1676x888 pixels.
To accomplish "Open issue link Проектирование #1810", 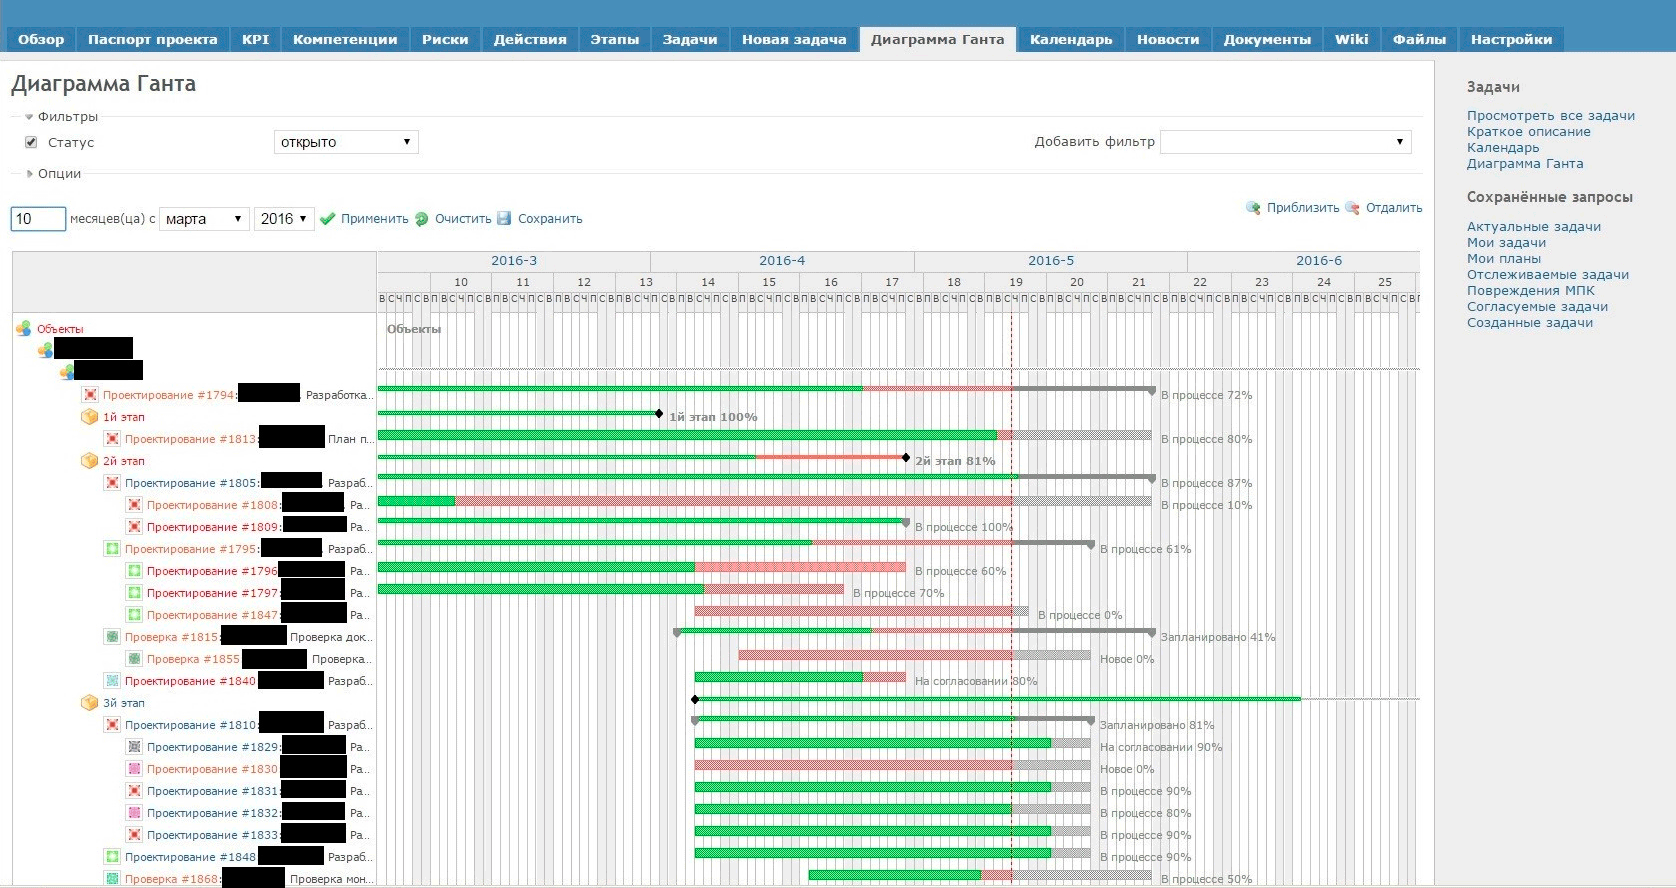I will click(x=191, y=725).
